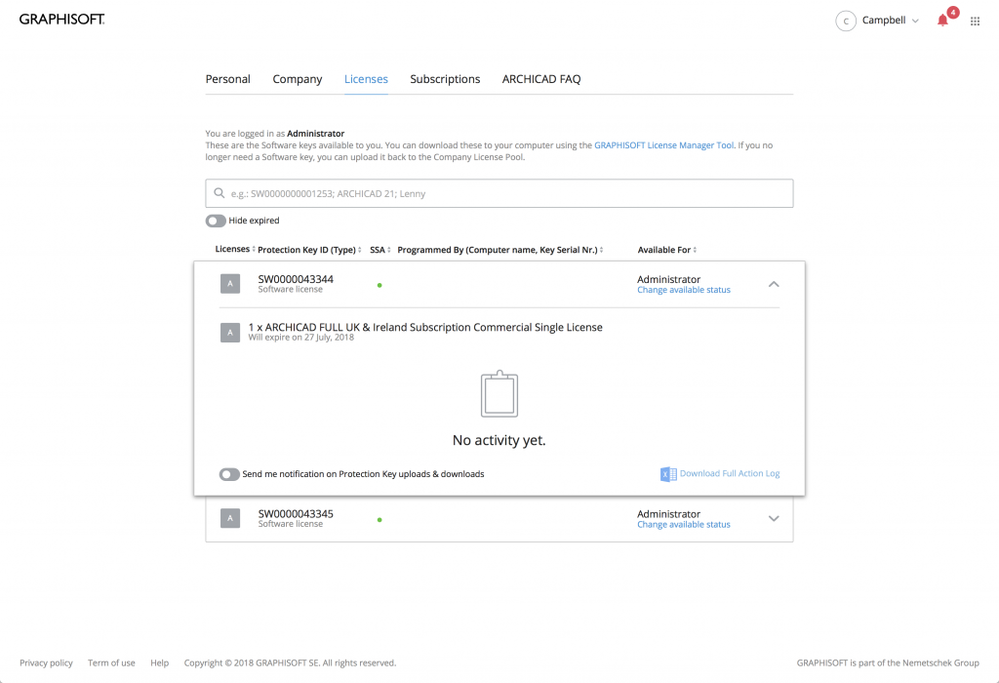Sort by Programmed By column
This screenshot has height=683, width=999.
(500, 250)
